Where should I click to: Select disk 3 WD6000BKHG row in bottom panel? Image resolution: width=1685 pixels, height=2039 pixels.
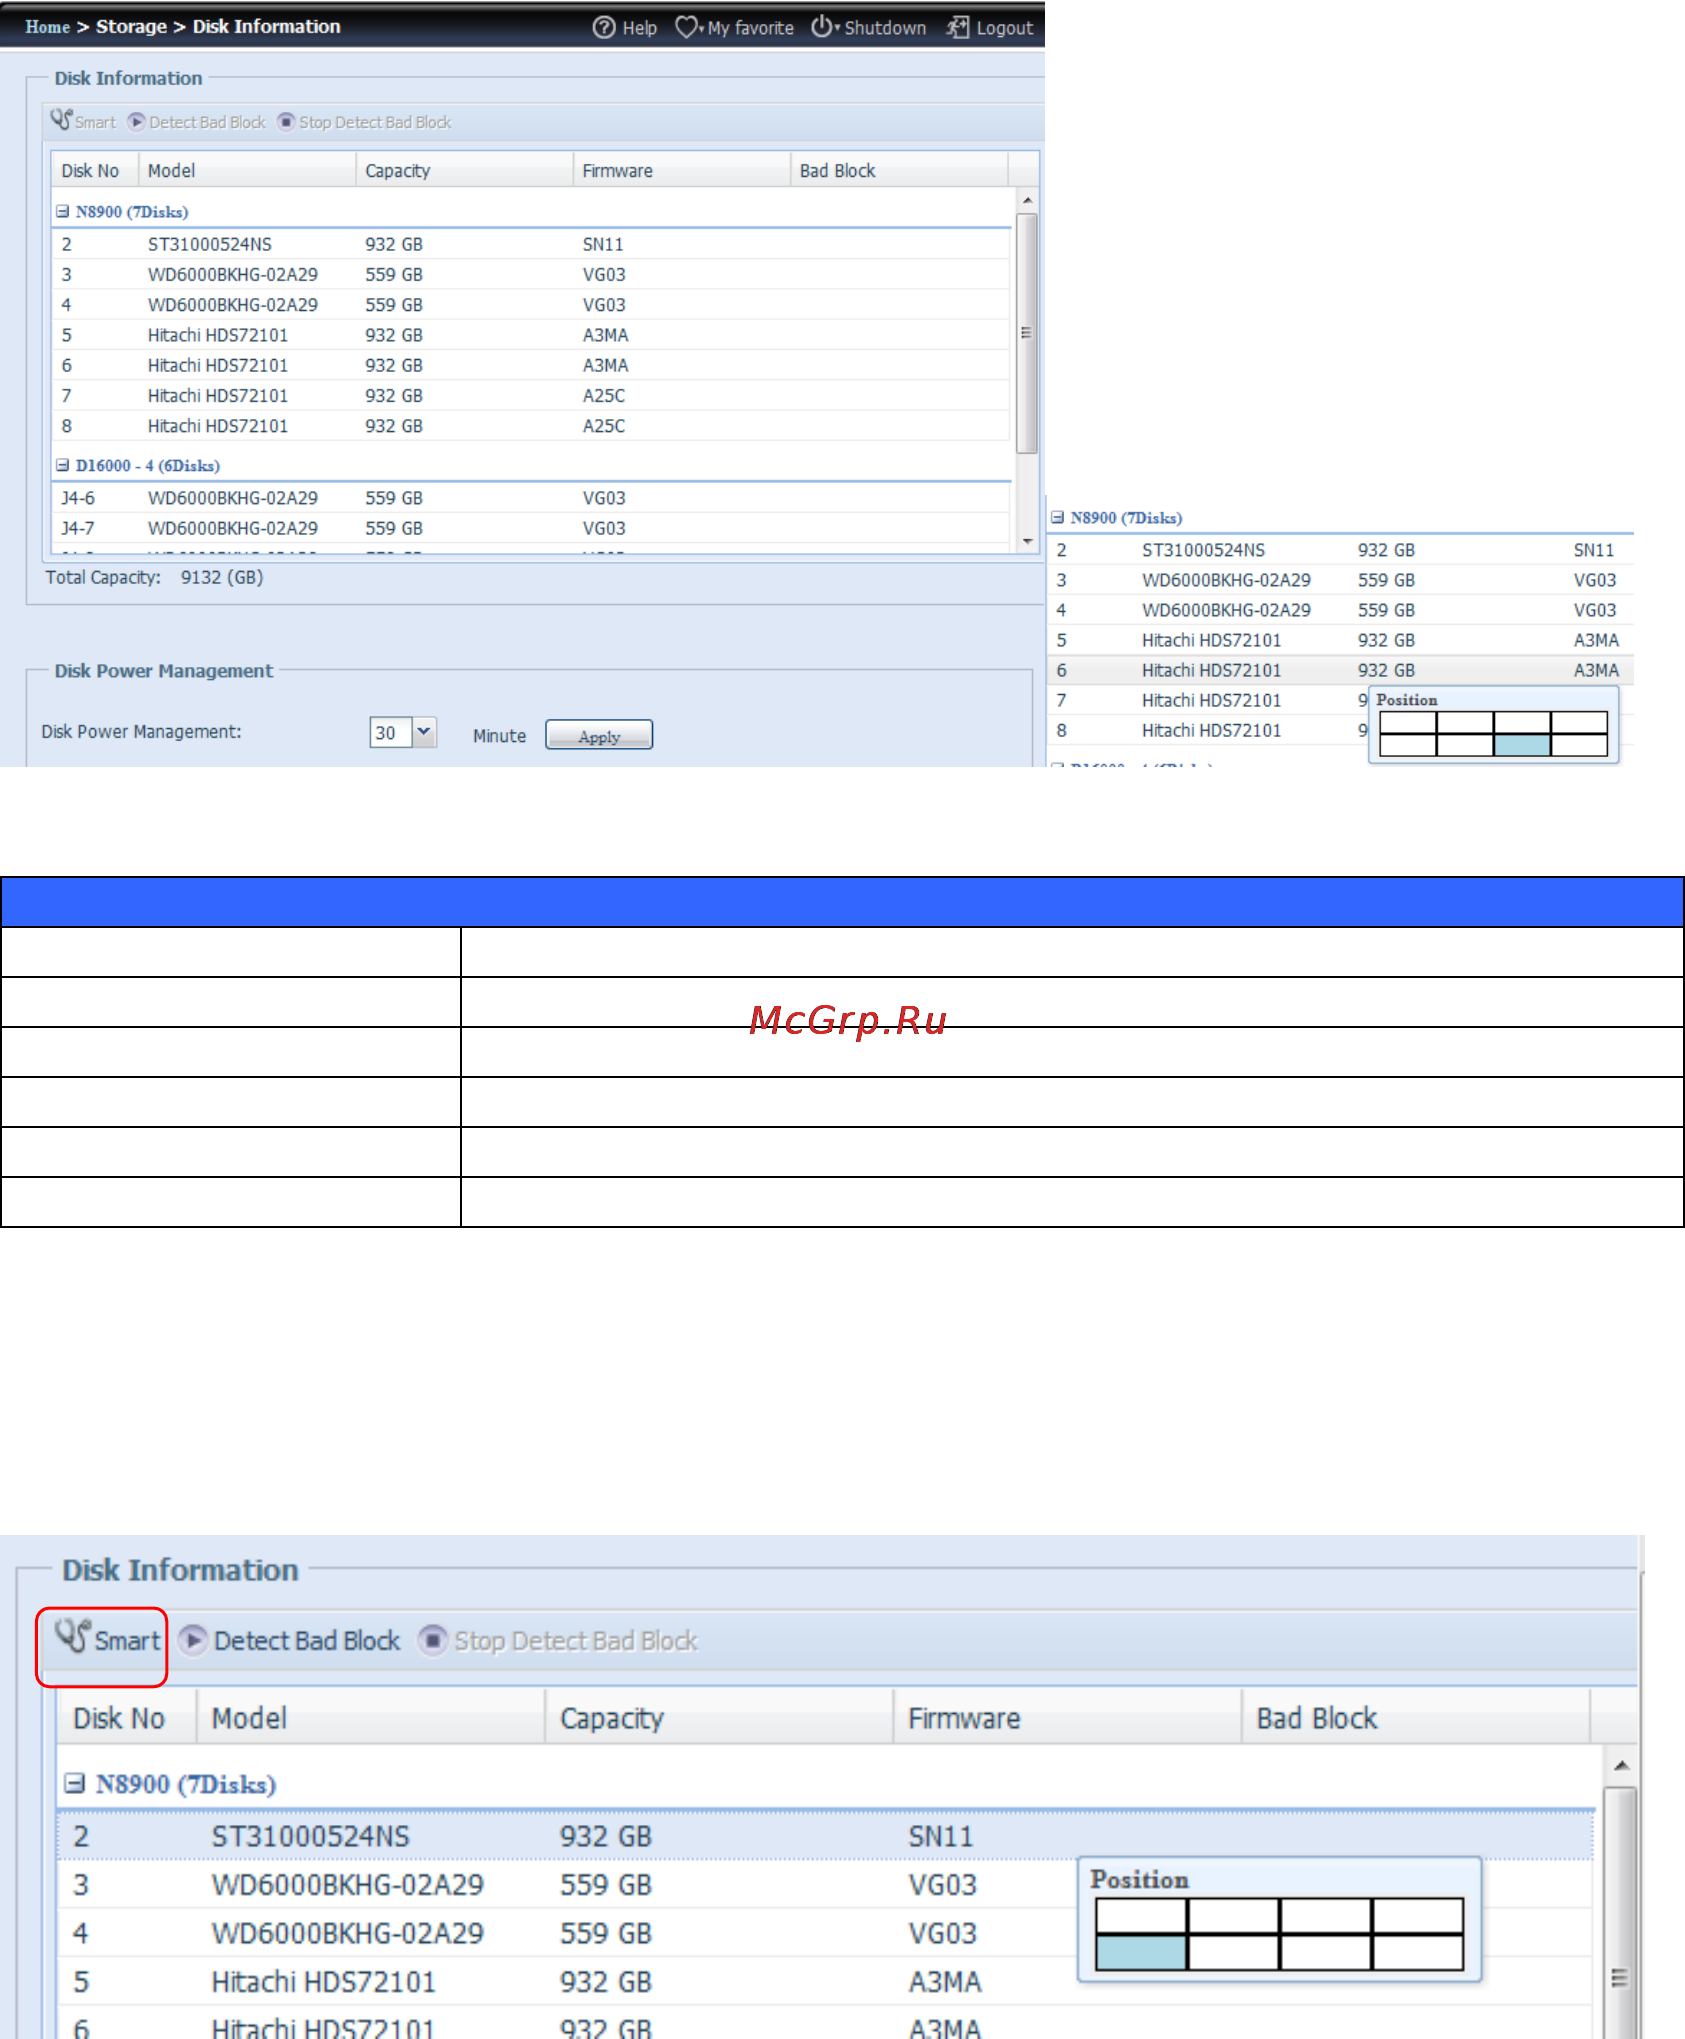[825, 1885]
